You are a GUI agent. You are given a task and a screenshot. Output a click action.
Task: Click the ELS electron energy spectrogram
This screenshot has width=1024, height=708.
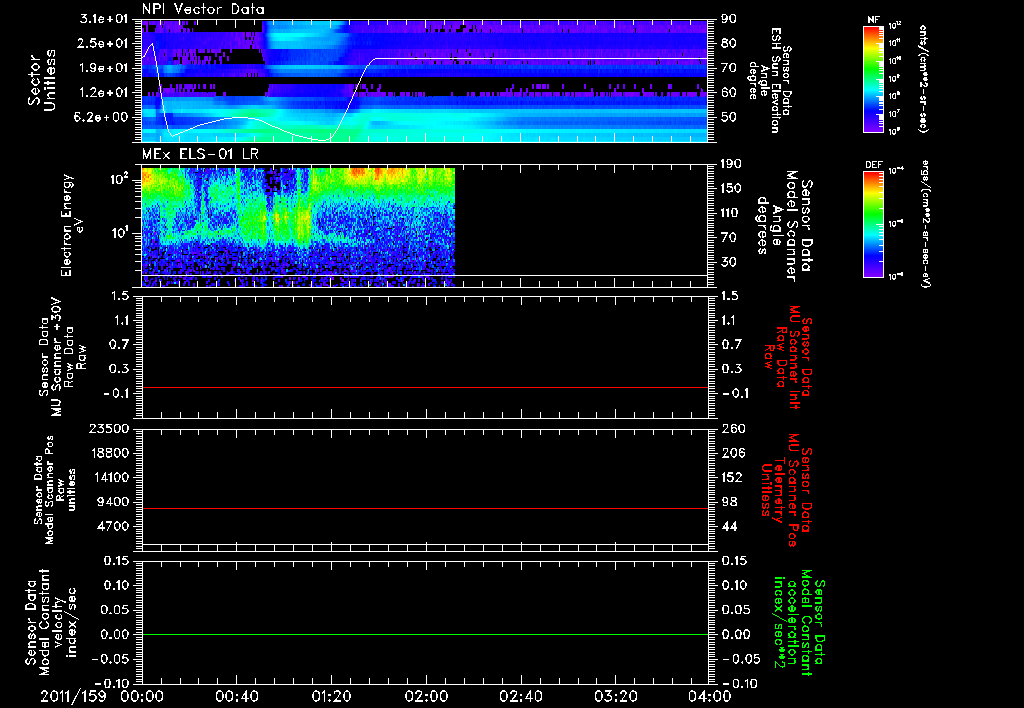(x=298, y=227)
